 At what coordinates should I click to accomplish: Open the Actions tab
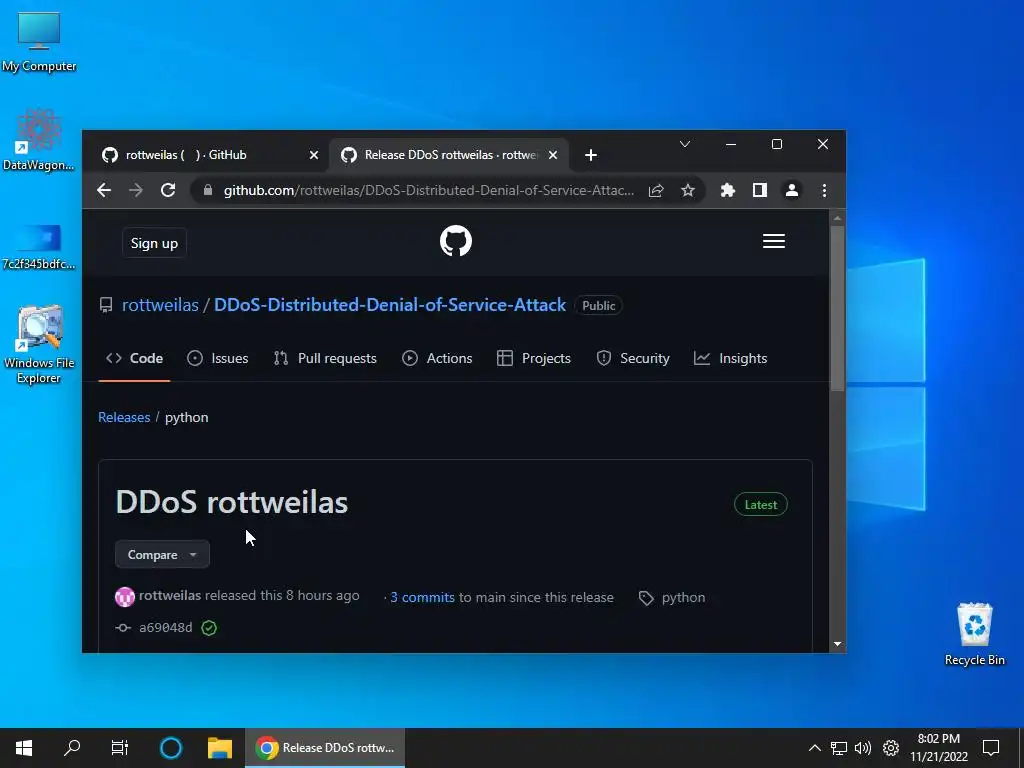[437, 358]
